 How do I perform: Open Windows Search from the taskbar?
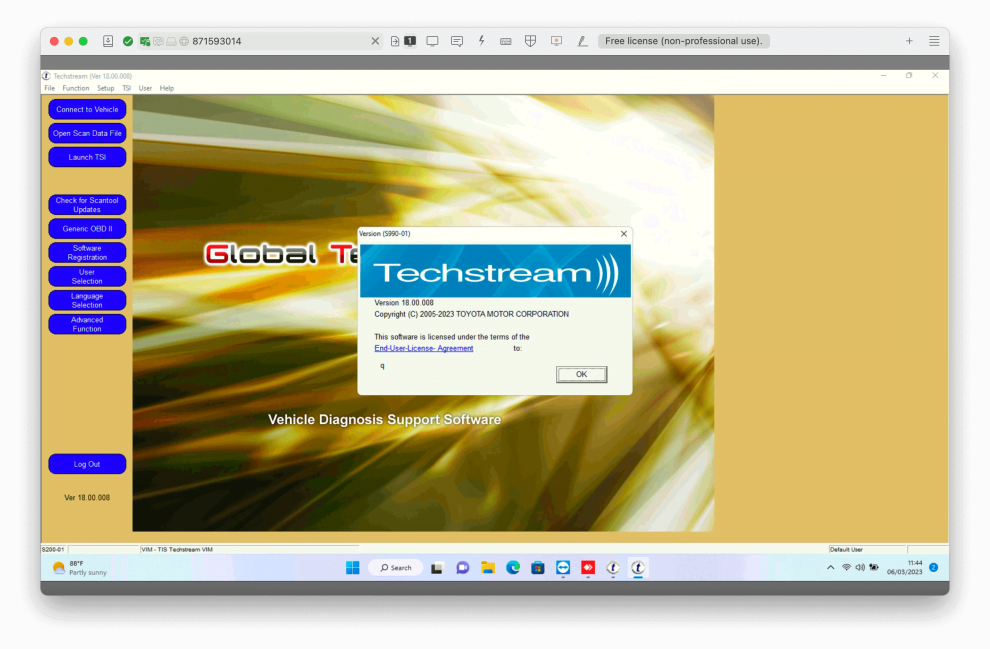tap(394, 567)
